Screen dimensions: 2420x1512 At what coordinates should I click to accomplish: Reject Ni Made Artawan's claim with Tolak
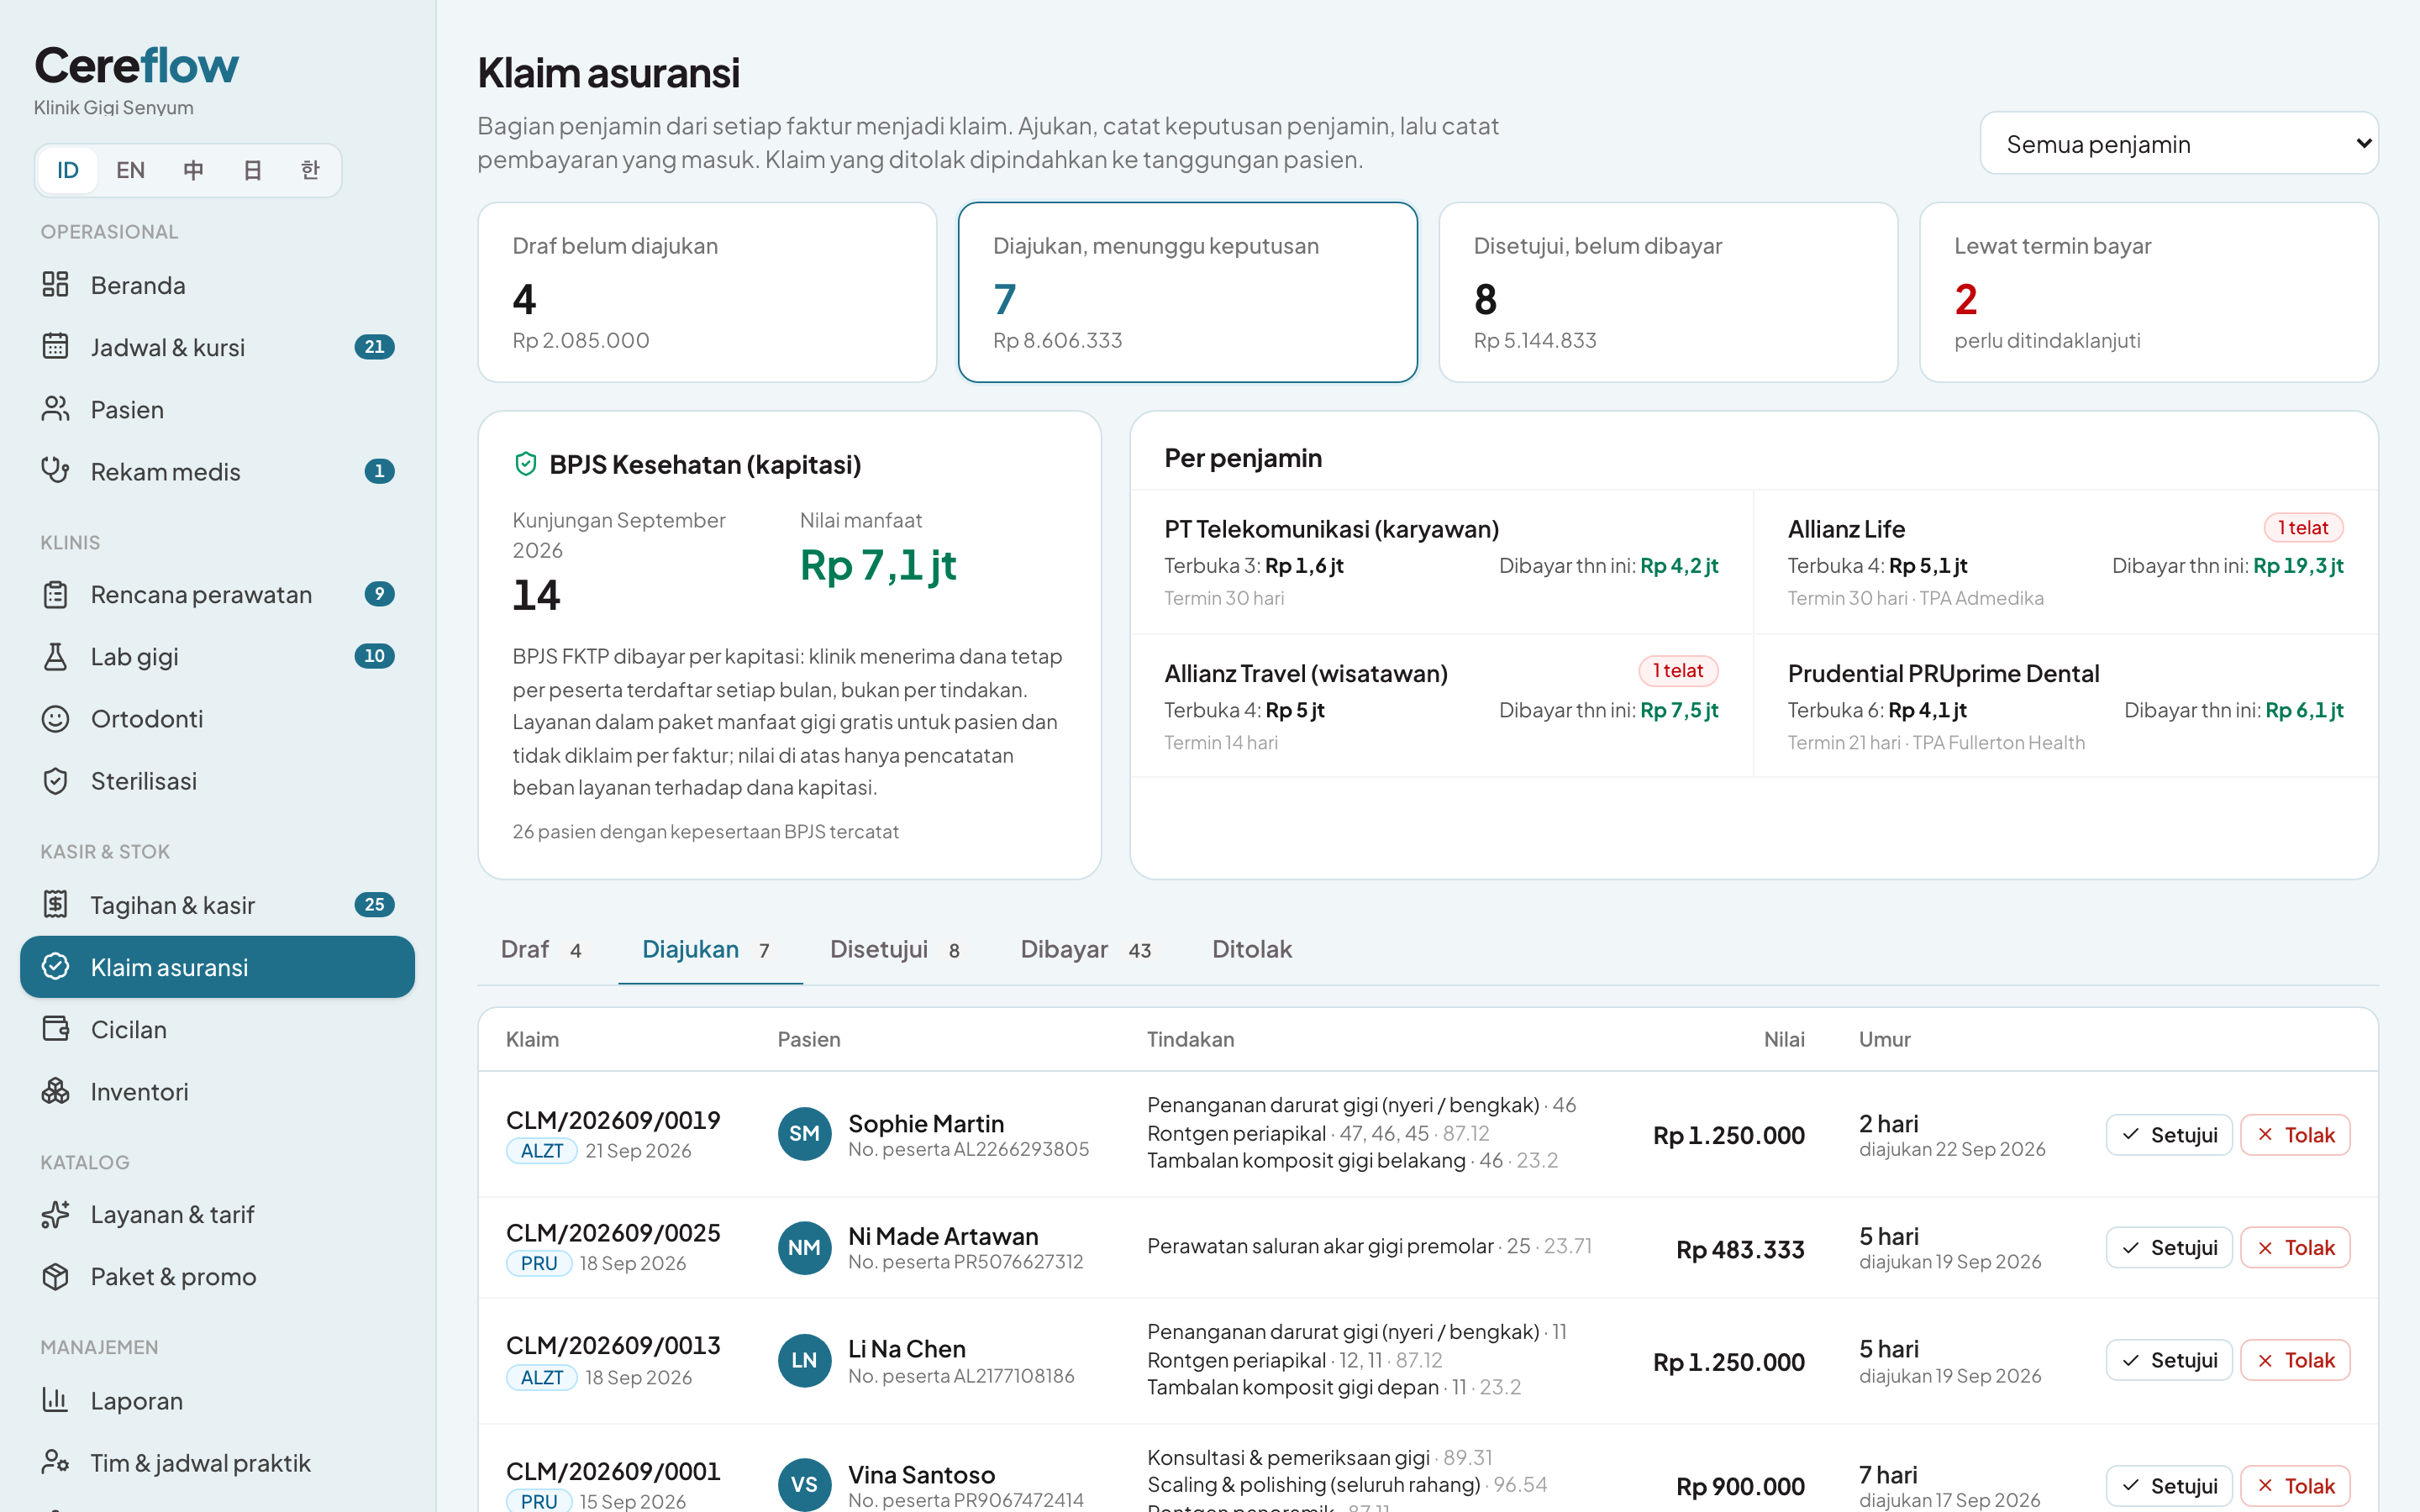(2295, 1248)
